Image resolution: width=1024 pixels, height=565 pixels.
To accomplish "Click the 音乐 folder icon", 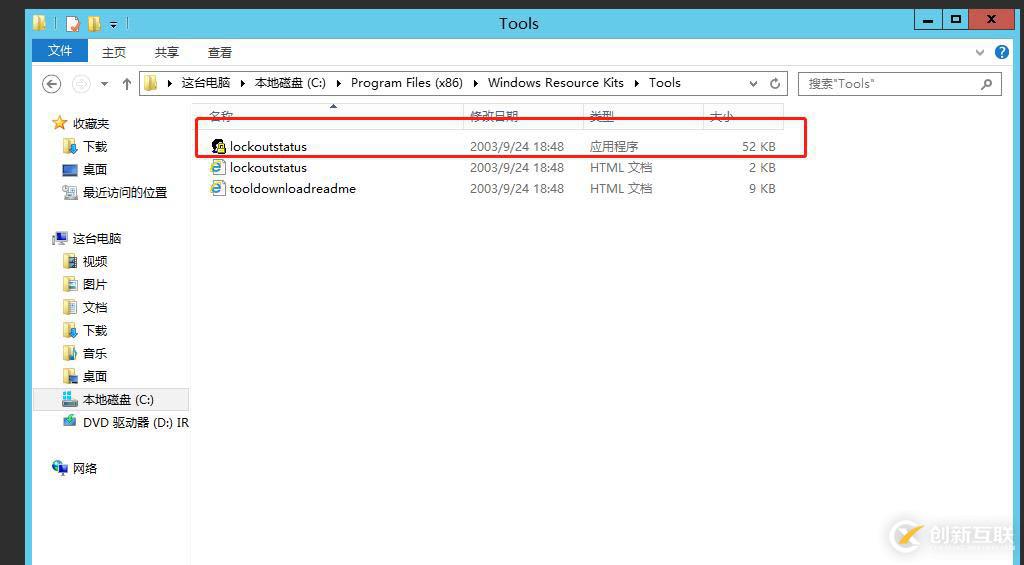I will [x=70, y=353].
